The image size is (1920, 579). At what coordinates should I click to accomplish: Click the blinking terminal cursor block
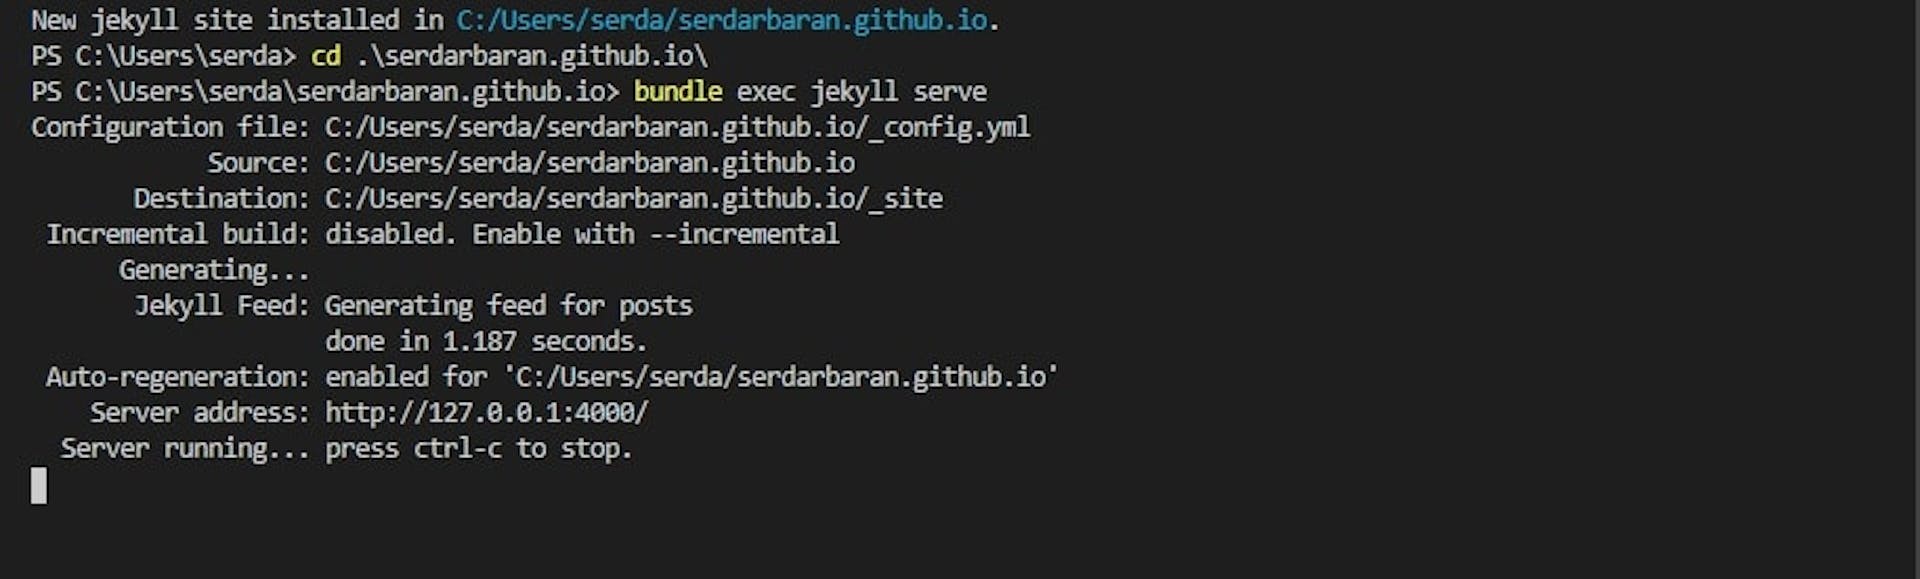pyautogui.click(x=39, y=485)
